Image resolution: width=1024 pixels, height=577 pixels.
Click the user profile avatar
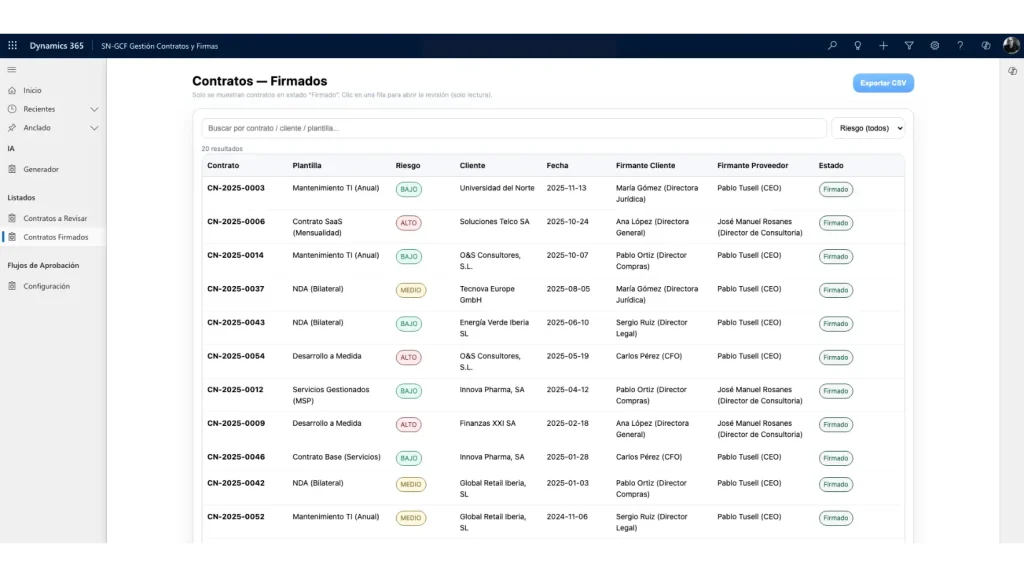pyautogui.click(x=1011, y=45)
